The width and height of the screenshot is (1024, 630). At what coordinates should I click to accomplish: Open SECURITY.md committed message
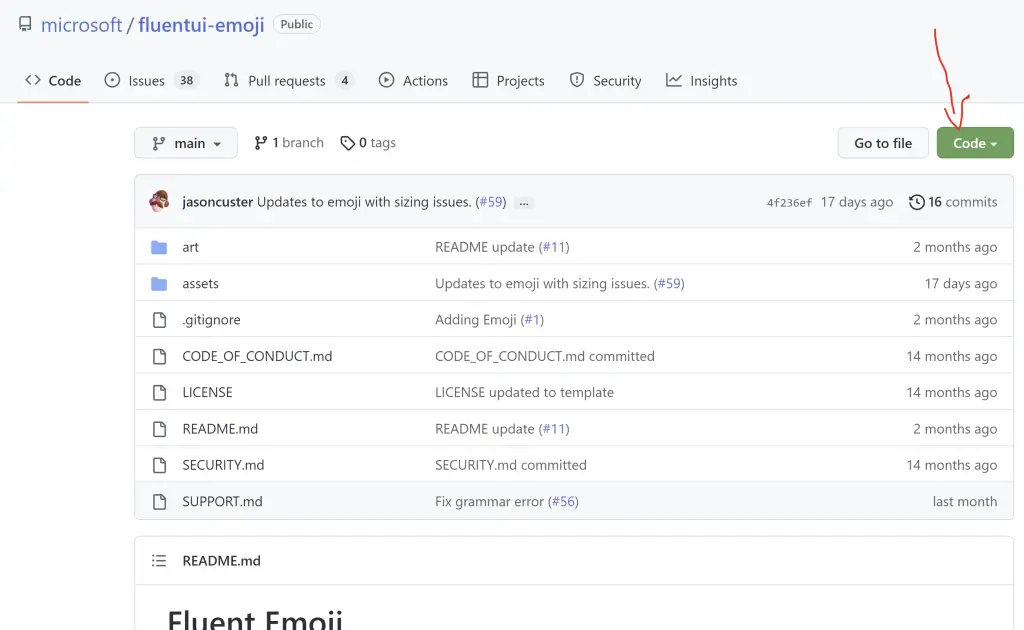click(x=511, y=465)
